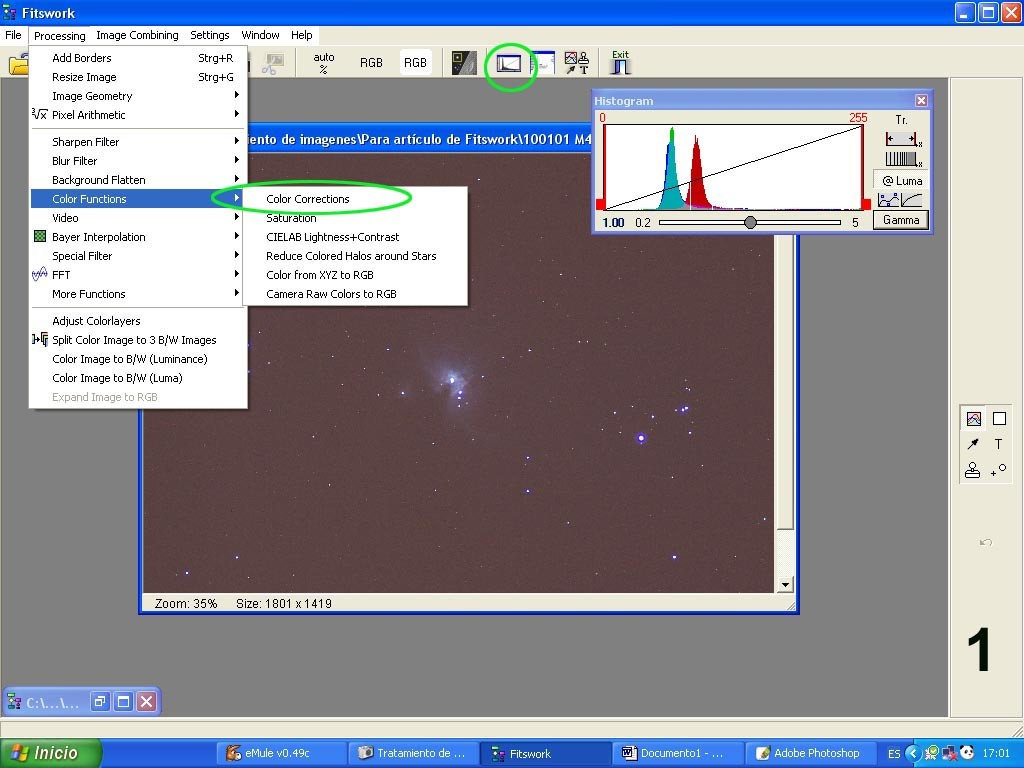Click the gamma slider handle in Histogram
This screenshot has height=768, width=1024.
pos(750,222)
